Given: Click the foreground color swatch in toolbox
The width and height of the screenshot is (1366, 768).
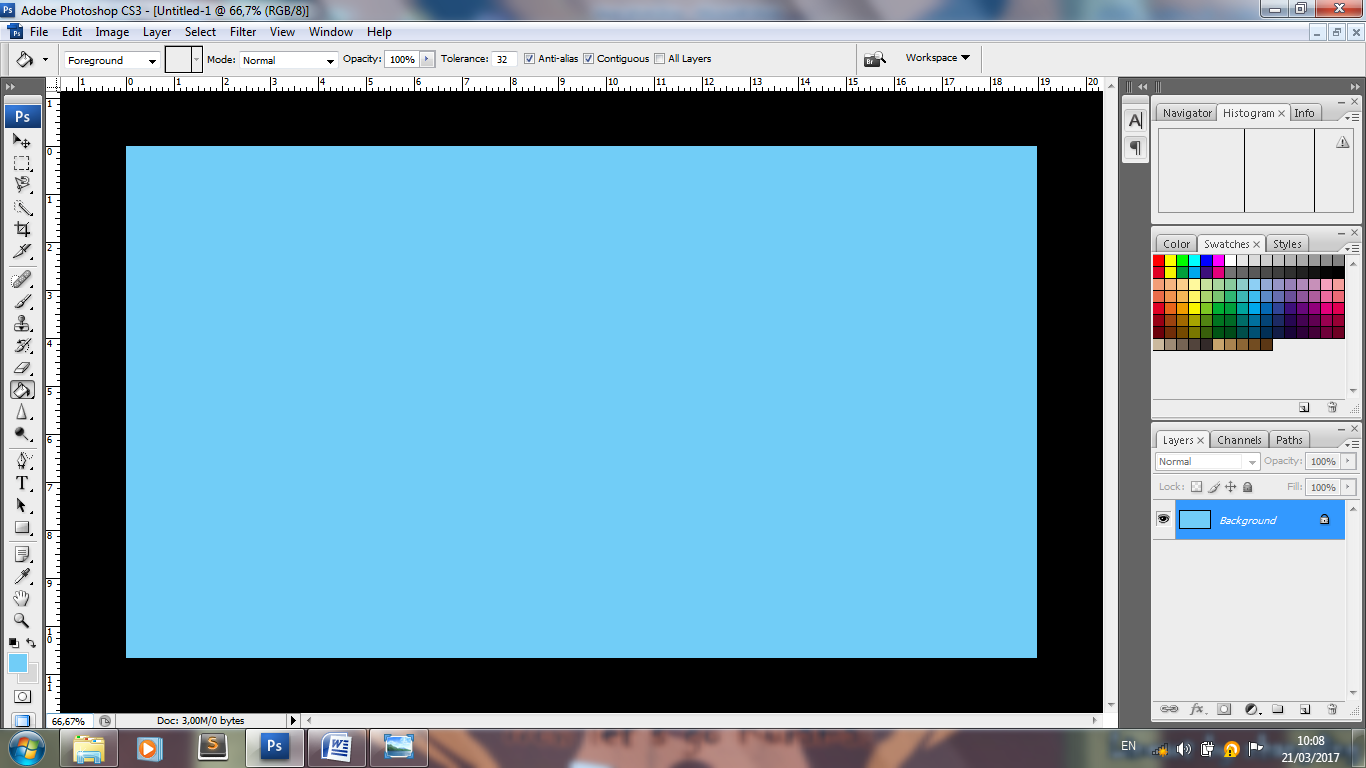Looking at the screenshot, I should tap(18, 663).
